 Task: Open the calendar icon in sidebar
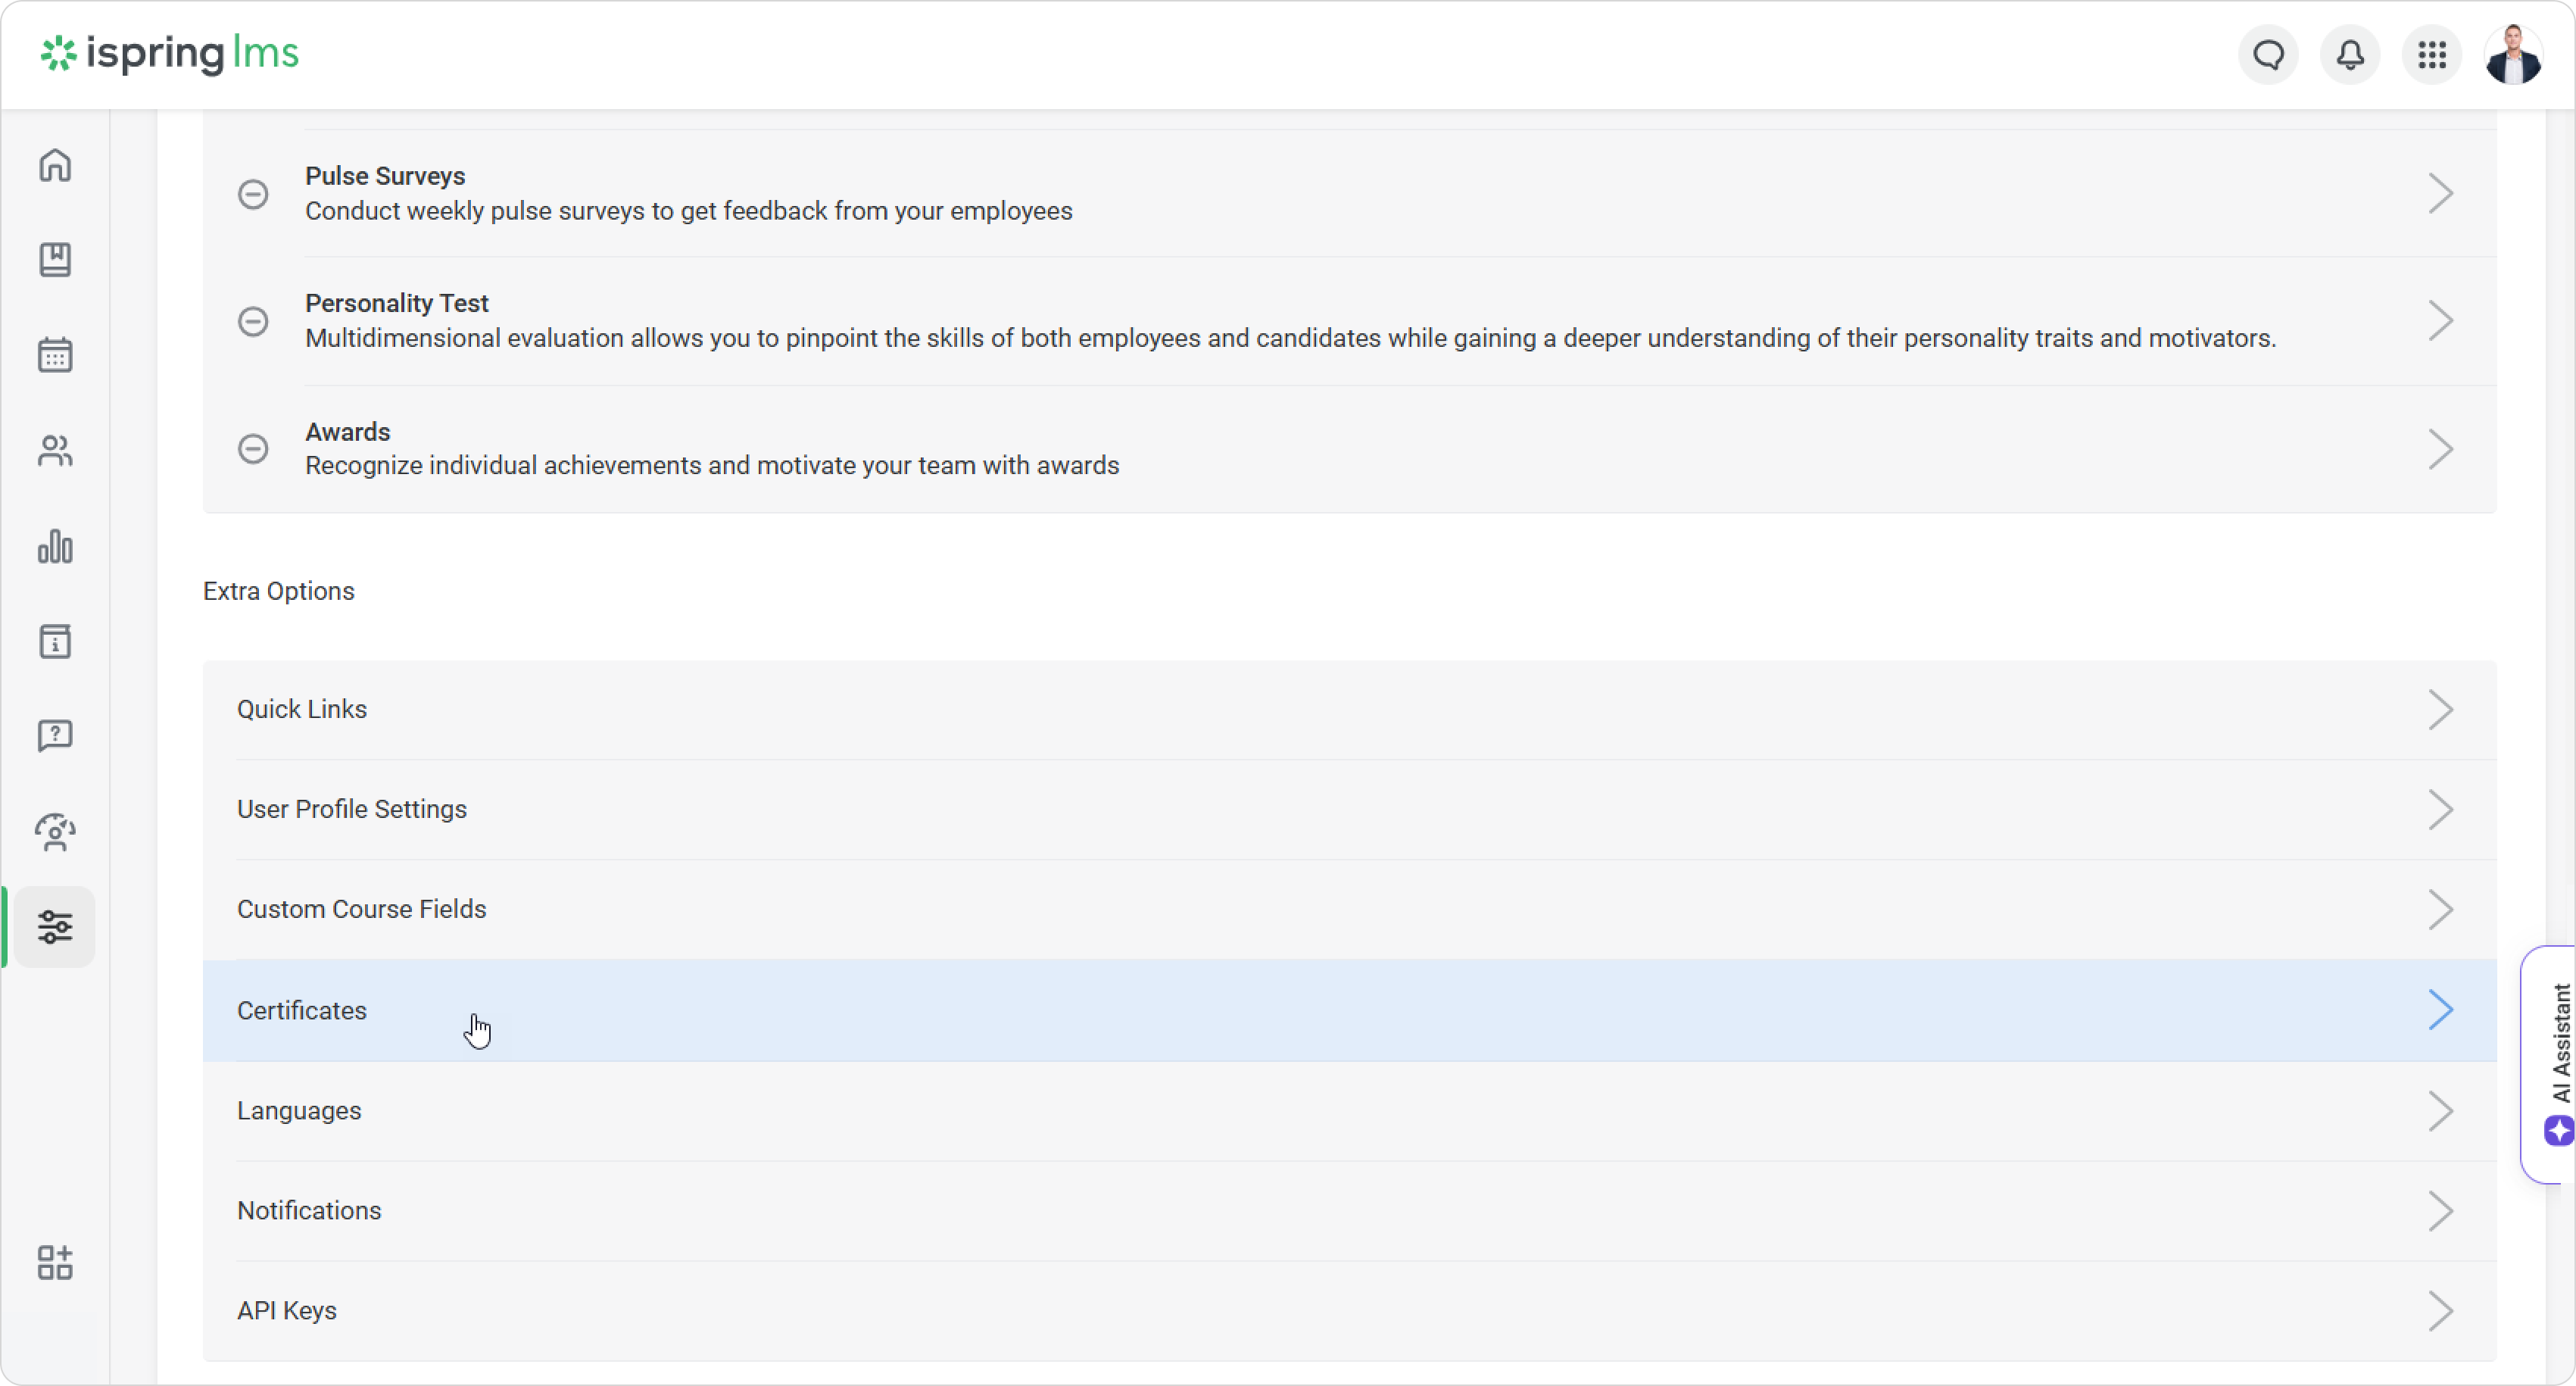click(55, 355)
